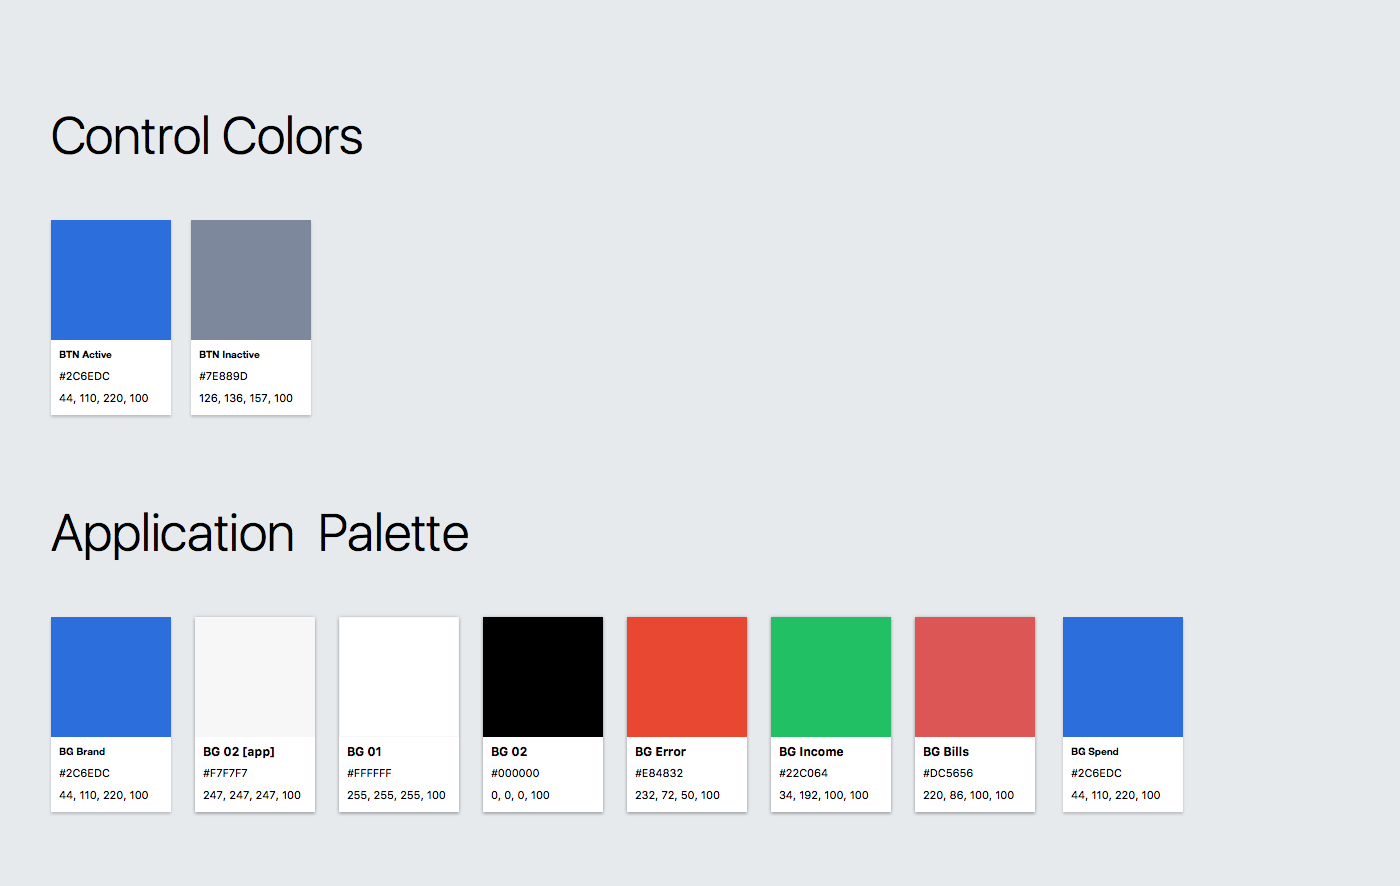Screen dimensions: 1400x886
Task: Select the hex code #7E889D text
Action: tap(223, 377)
